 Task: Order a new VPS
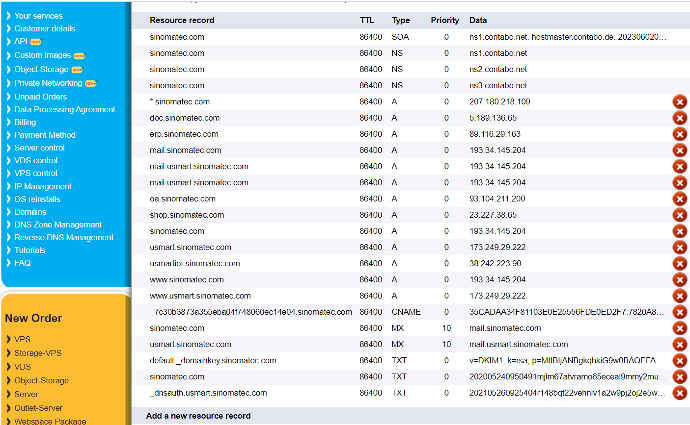[22, 339]
